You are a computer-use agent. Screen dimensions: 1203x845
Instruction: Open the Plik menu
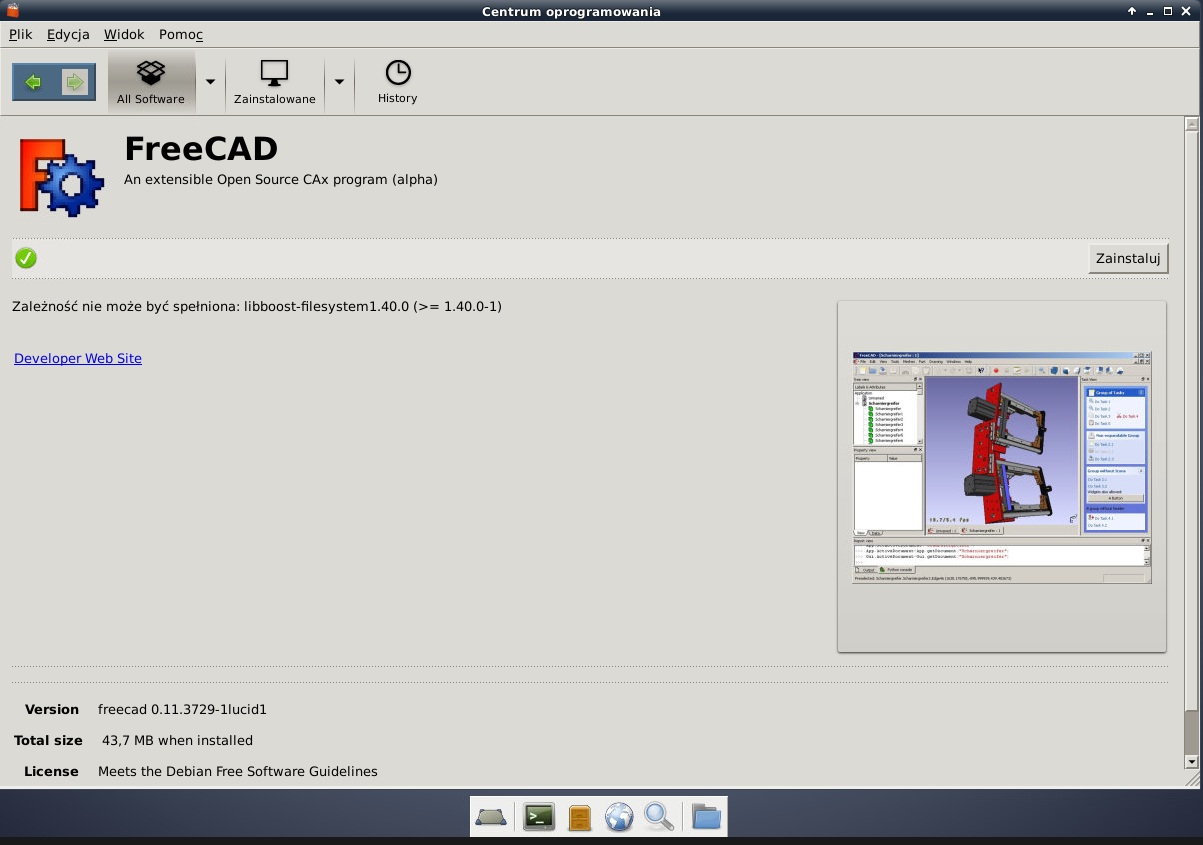pos(20,34)
